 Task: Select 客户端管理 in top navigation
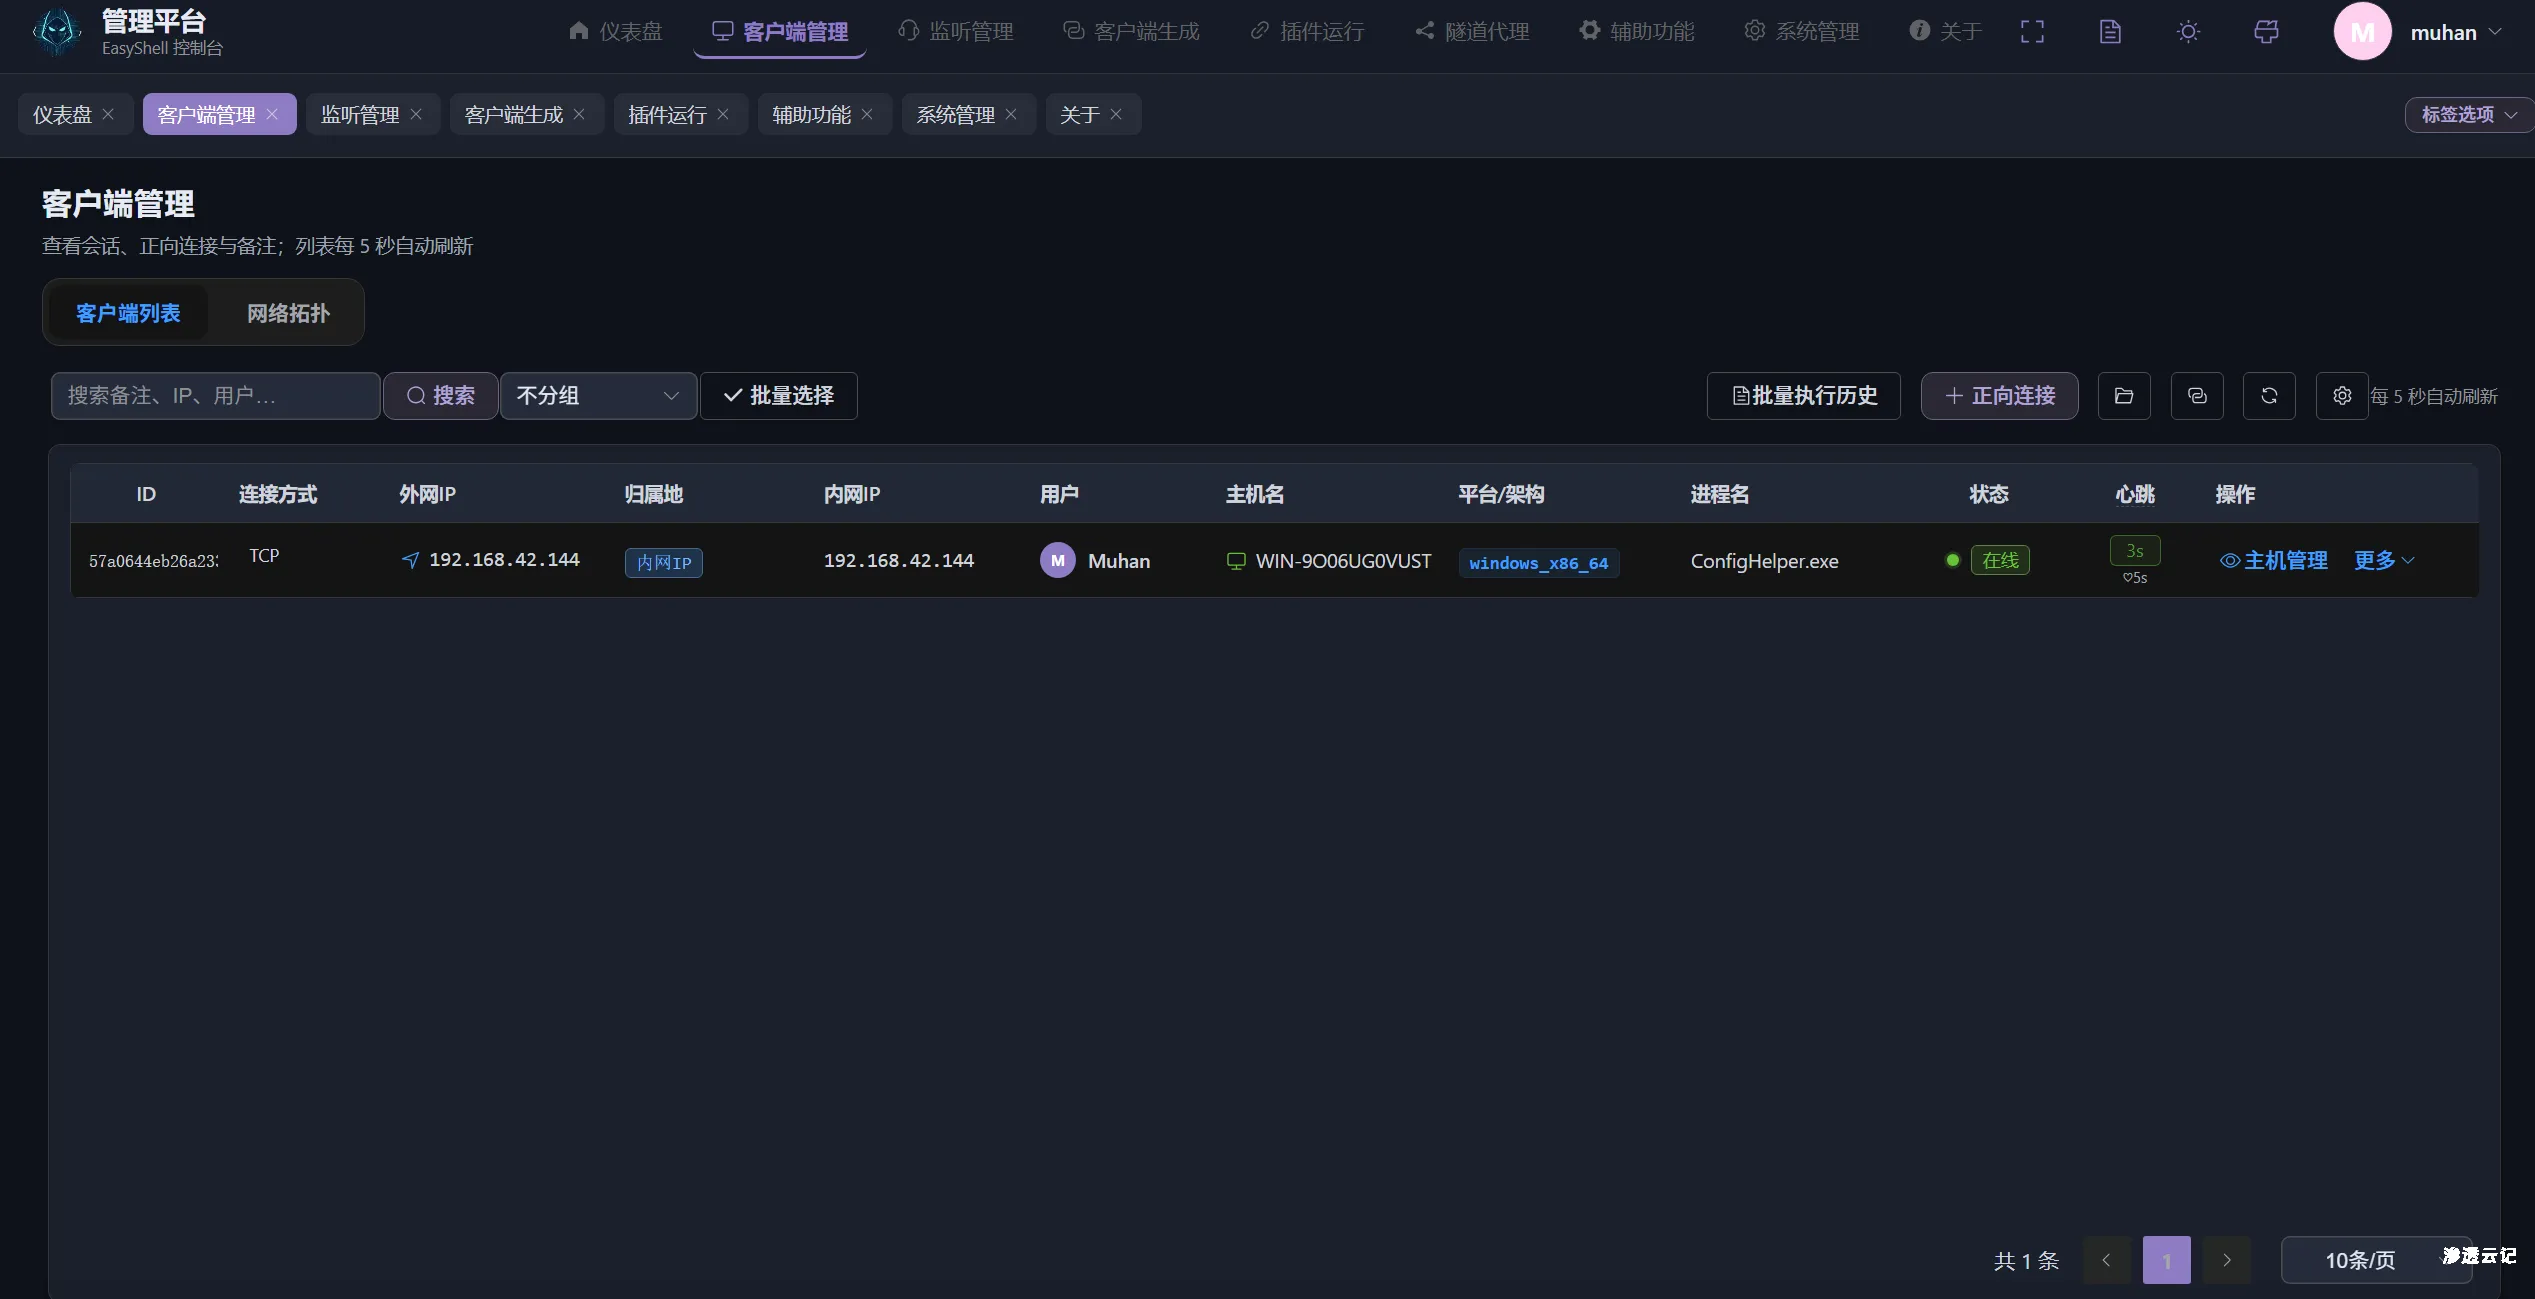click(x=780, y=32)
